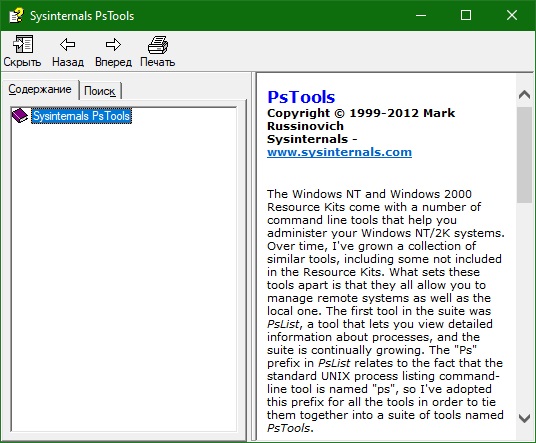Close the Sysinternals PsTools window
Screen dimensions: 536x443
point(512,15)
